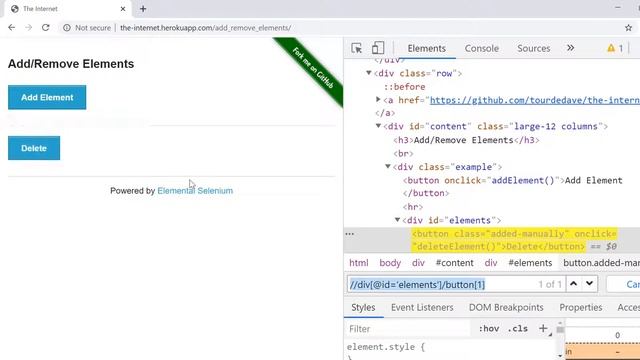Go to next search result arrow

(589, 284)
